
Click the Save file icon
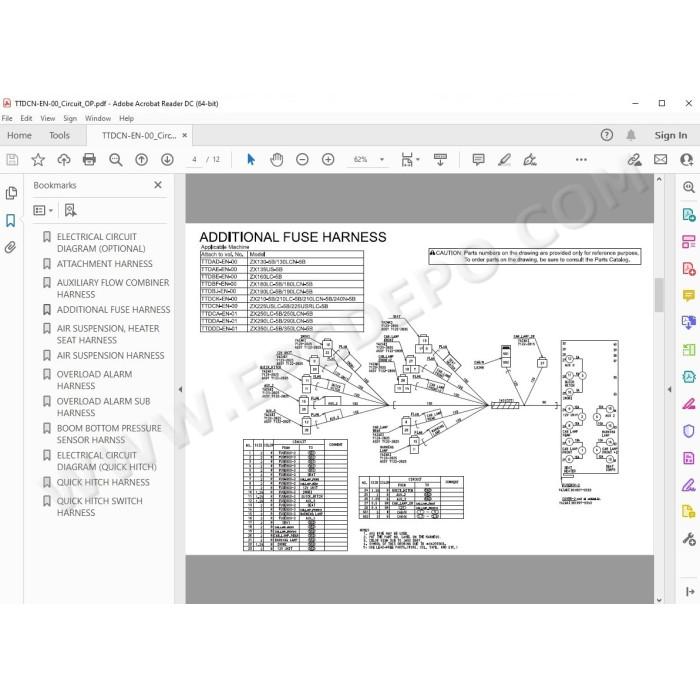12,159
